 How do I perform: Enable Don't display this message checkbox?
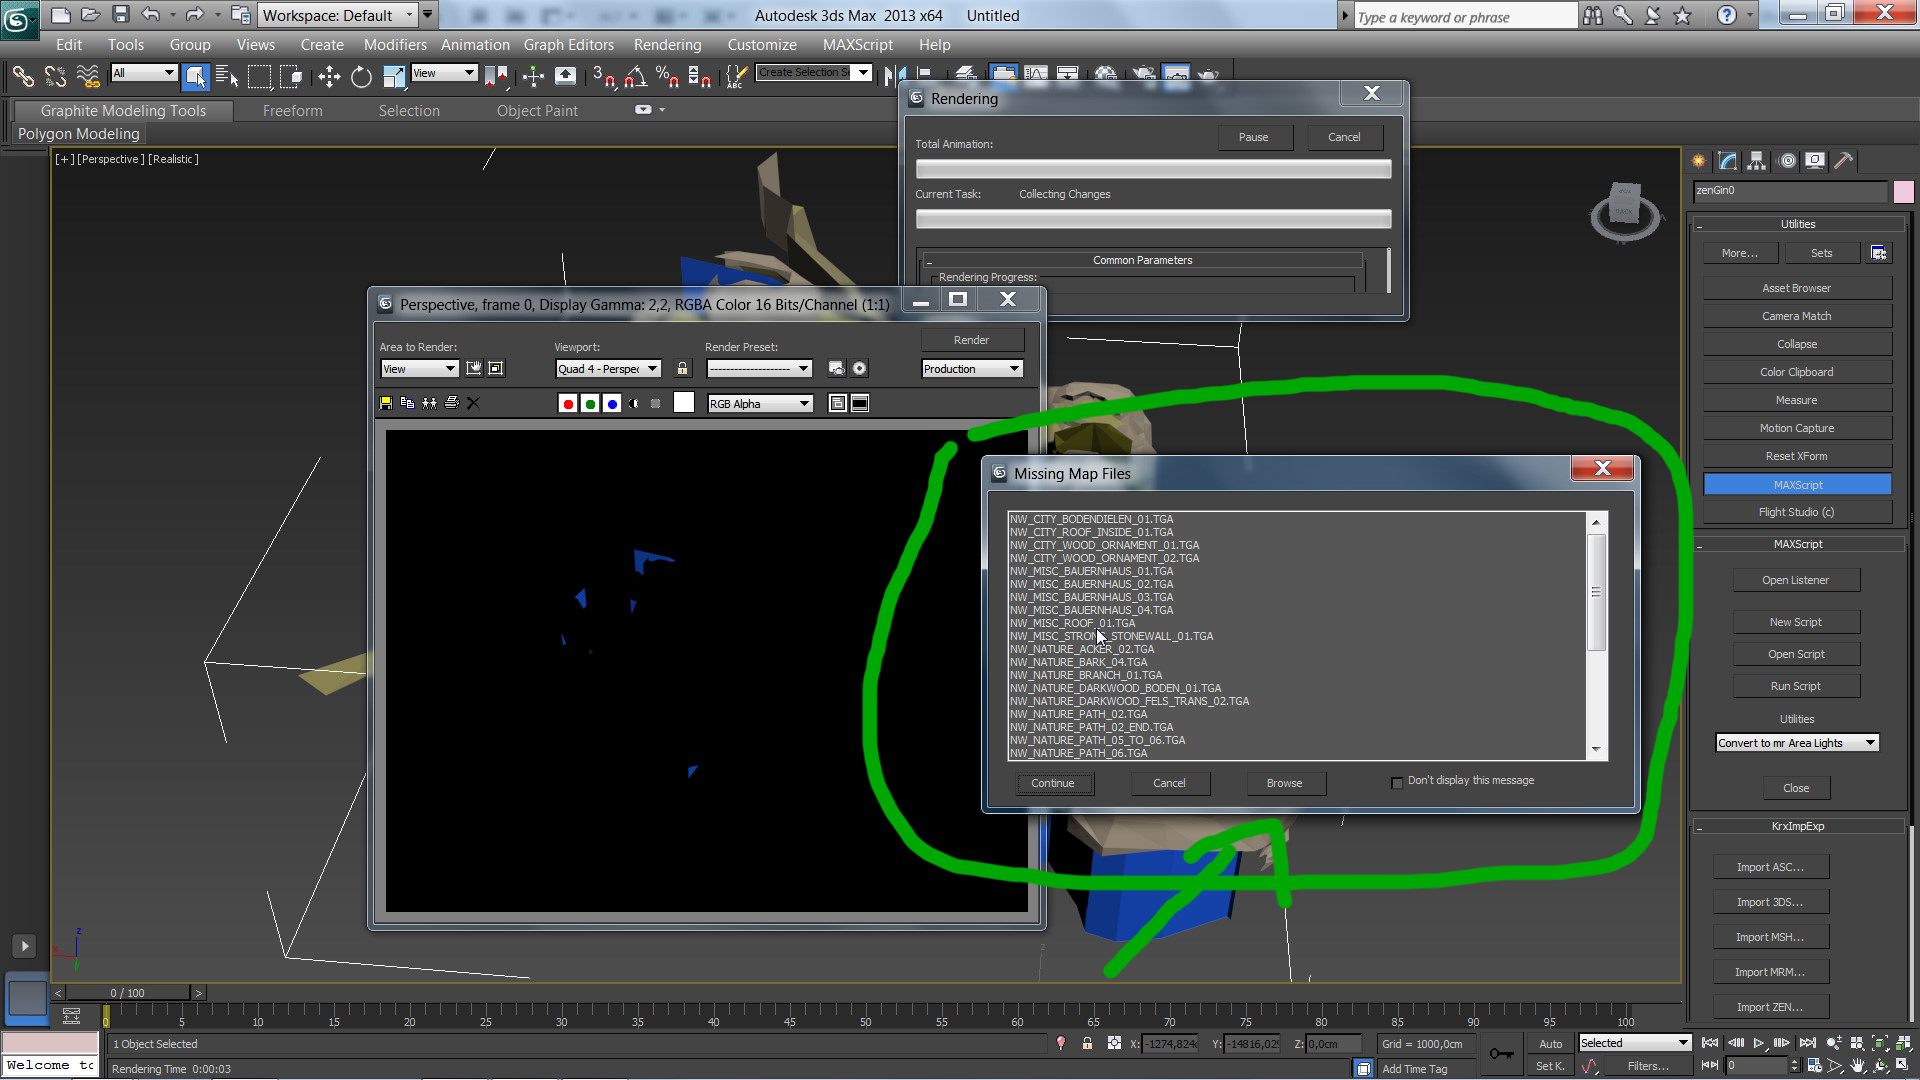pyautogui.click(x=1397, y=782)
